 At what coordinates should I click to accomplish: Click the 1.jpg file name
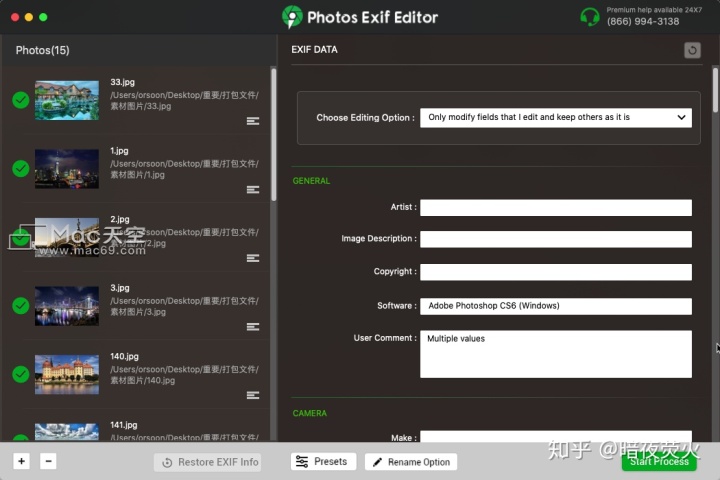tap(119, 151)
